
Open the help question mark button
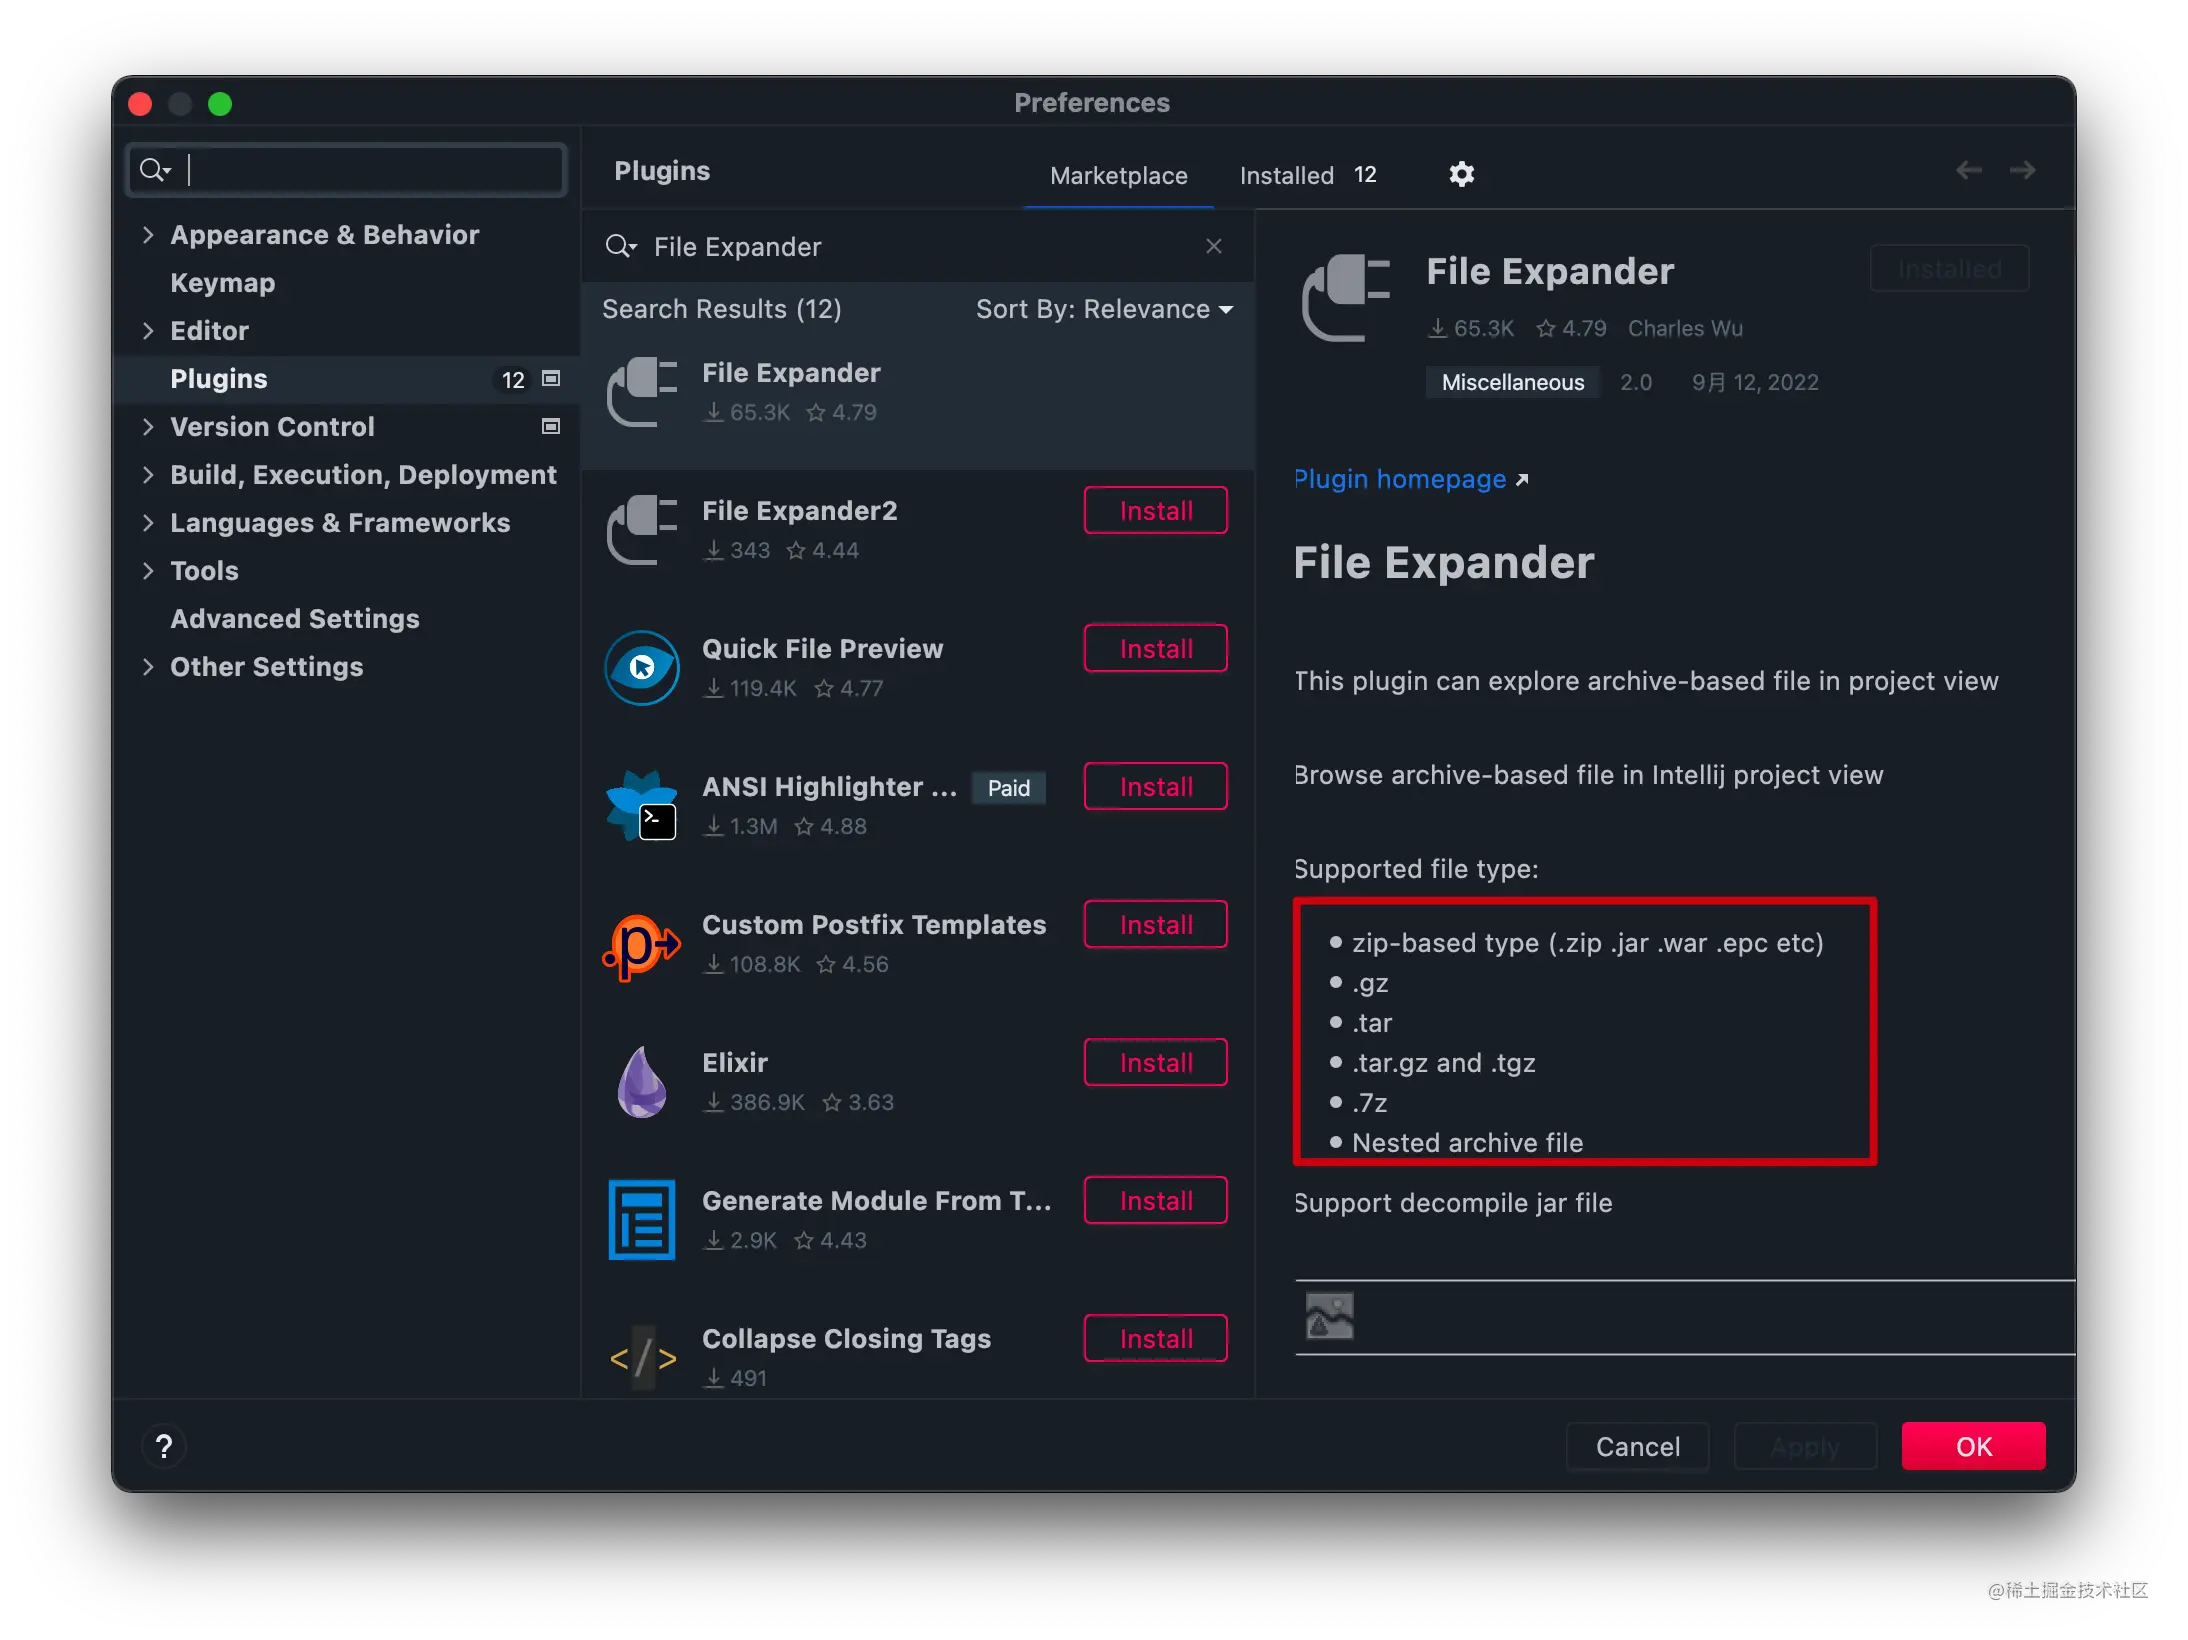(x=164, y=1446)
